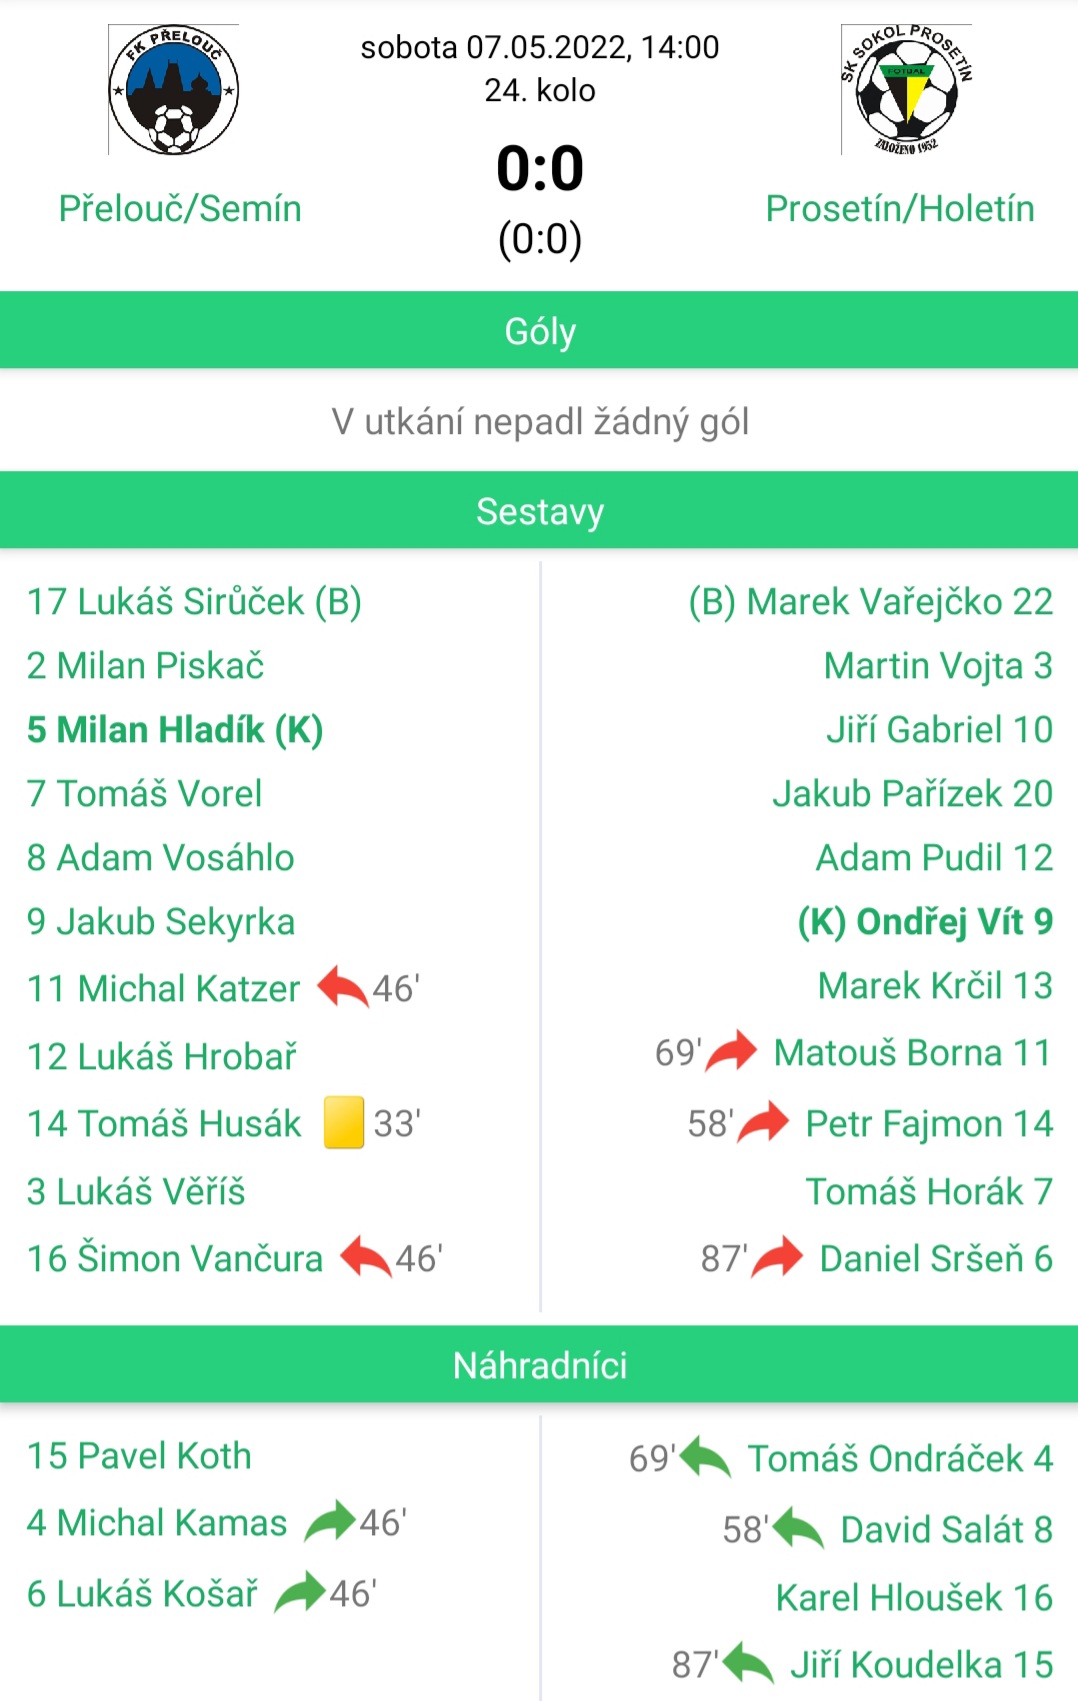1078x1701 pixels.
Task: Open captain Ondřej Vít's player profile
Action: [925, 922]
